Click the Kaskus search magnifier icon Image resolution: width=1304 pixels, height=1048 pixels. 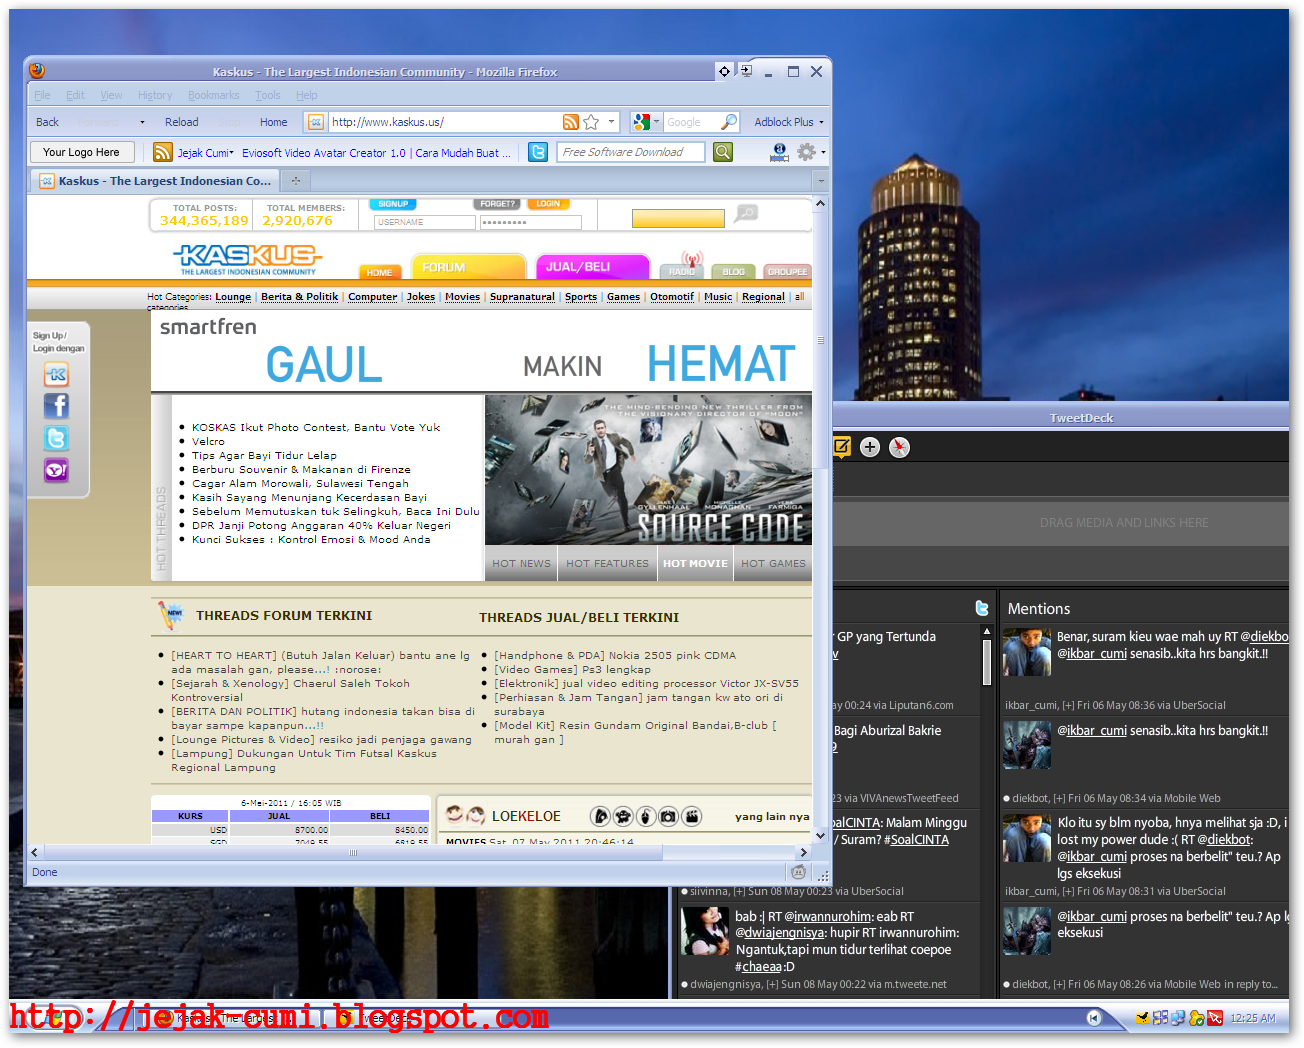pyautogui.click(x=746, y=214)
